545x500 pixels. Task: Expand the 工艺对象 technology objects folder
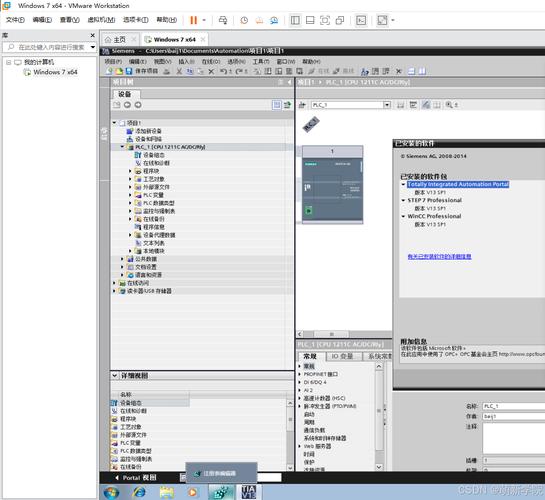point(130,179)
